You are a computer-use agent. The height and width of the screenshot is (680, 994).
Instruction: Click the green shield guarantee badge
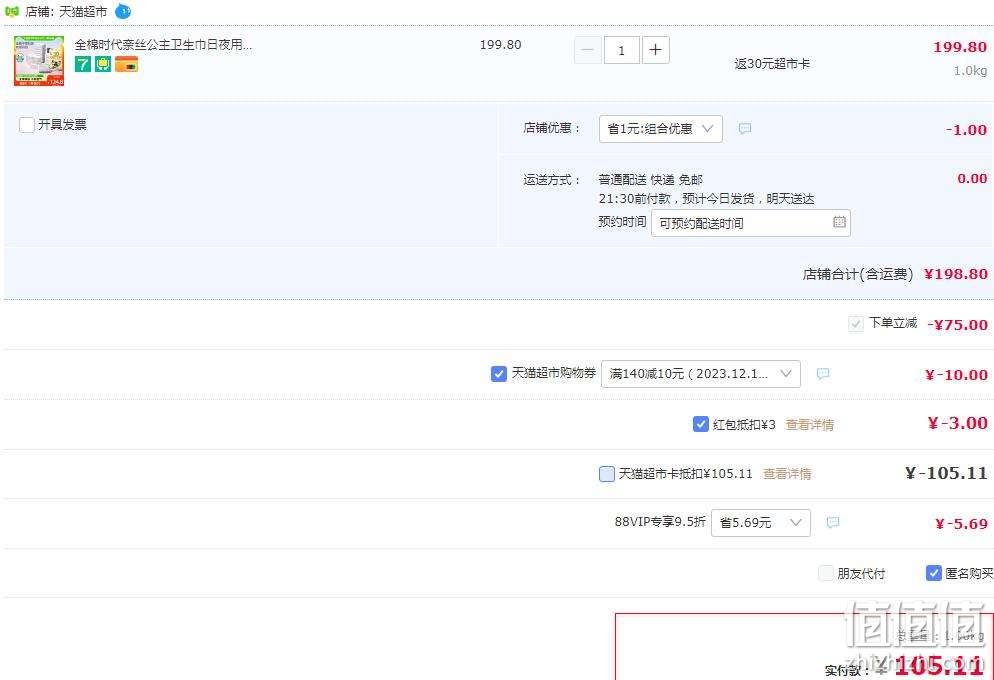click(x=103, y=64)
